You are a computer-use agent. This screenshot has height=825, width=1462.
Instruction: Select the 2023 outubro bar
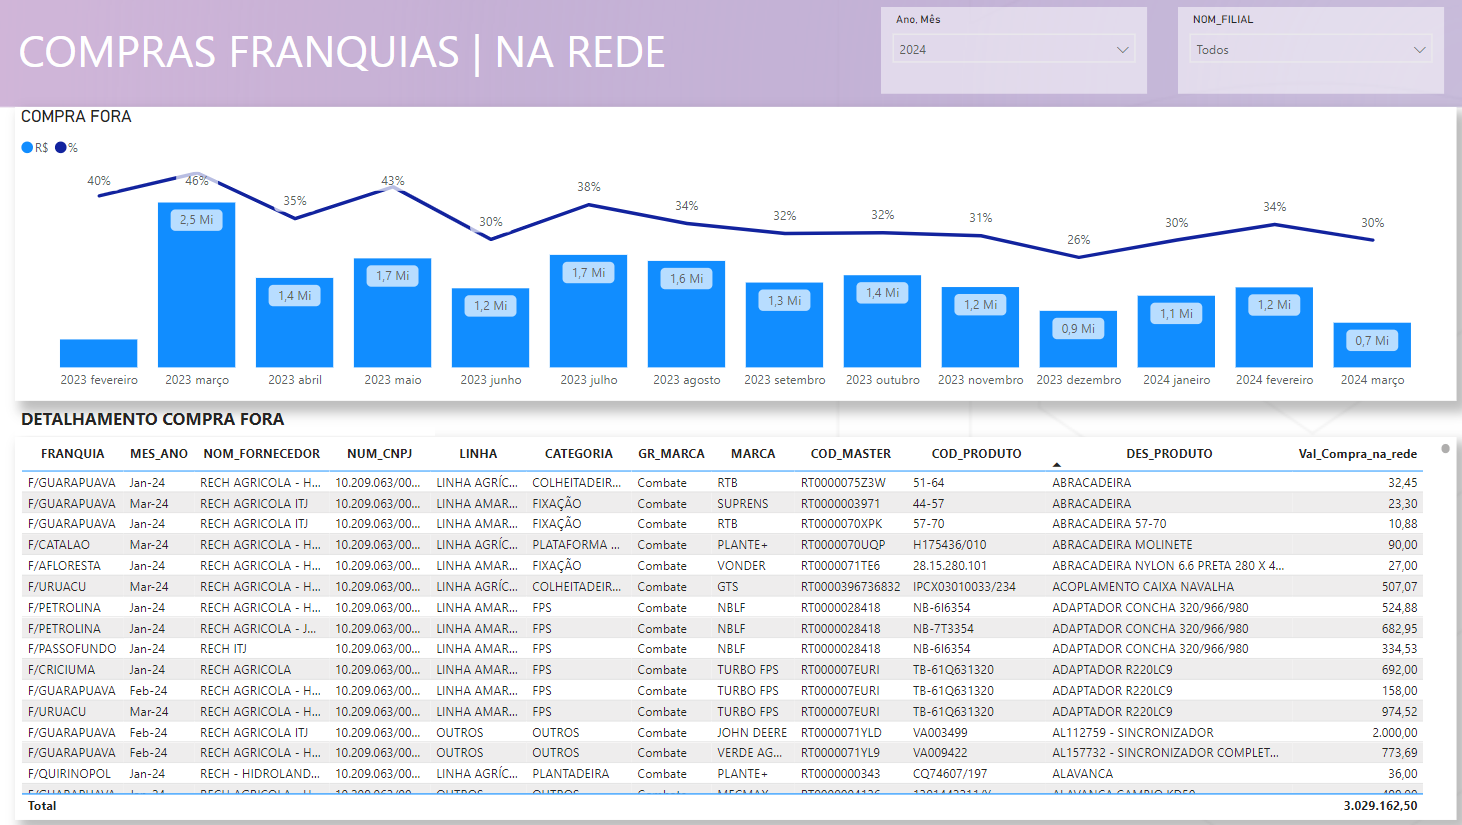tap(882, 321)
